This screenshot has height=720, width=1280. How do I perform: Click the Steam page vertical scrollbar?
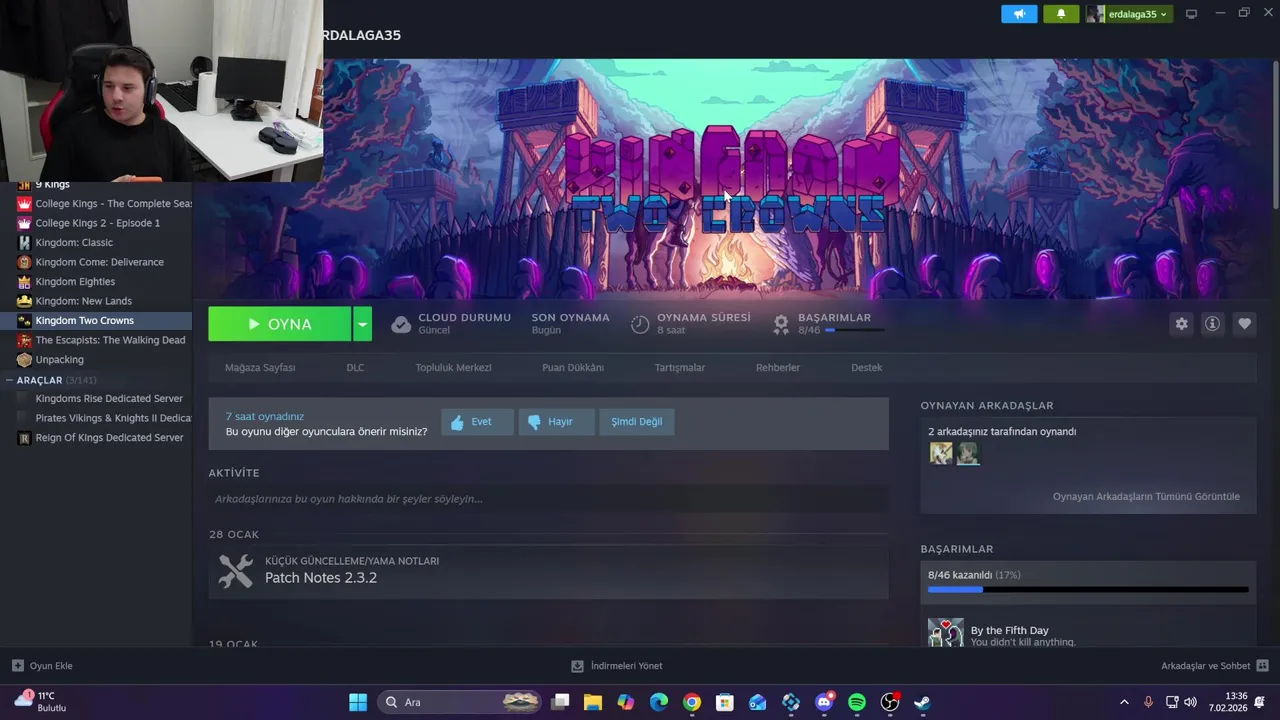coord(1275,135)
